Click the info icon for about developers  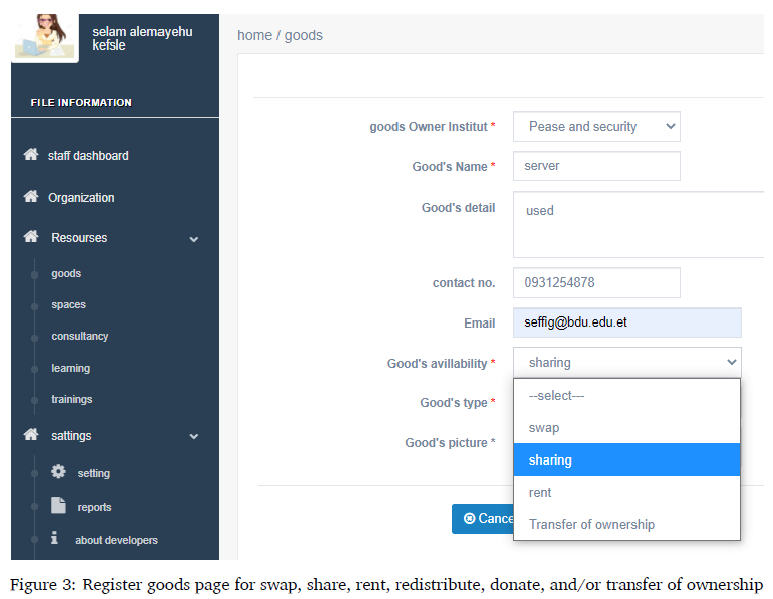pyautogui.click(x=55, y=539)
